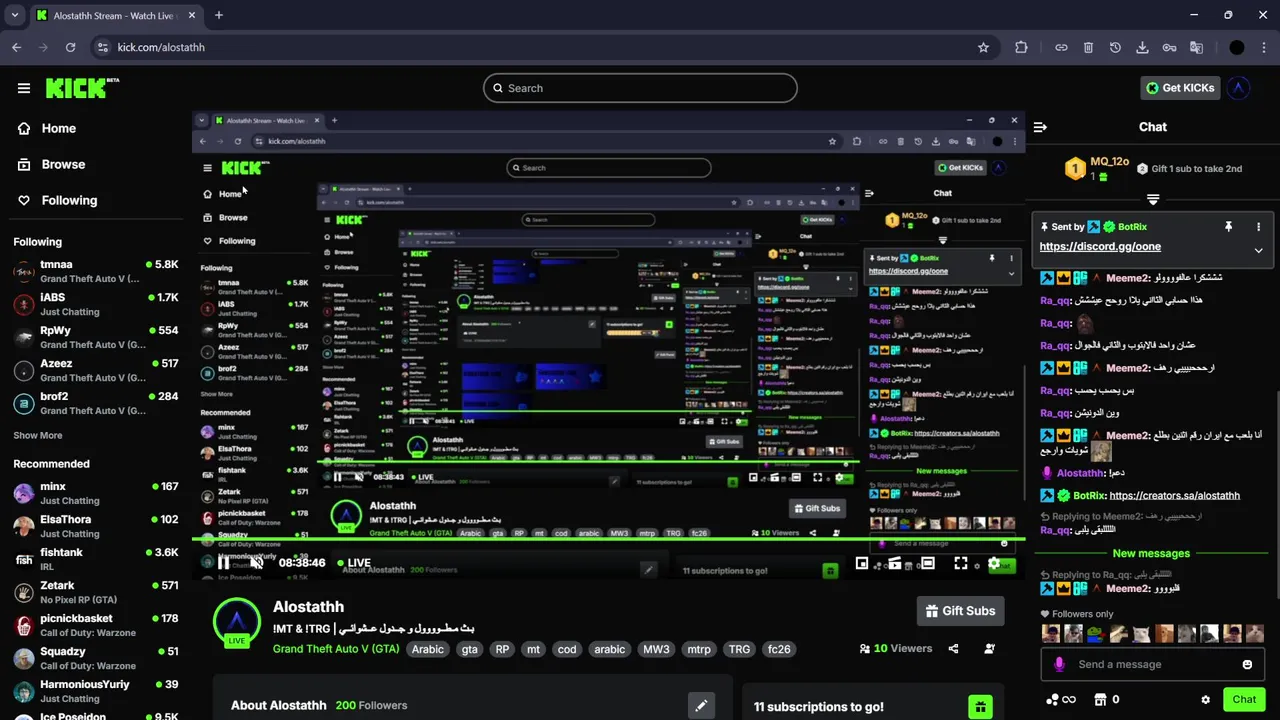This screenshot has height=720, width=1280.
Task: Open the tab search dropdown arrow
Action: [x=15, y=15]
